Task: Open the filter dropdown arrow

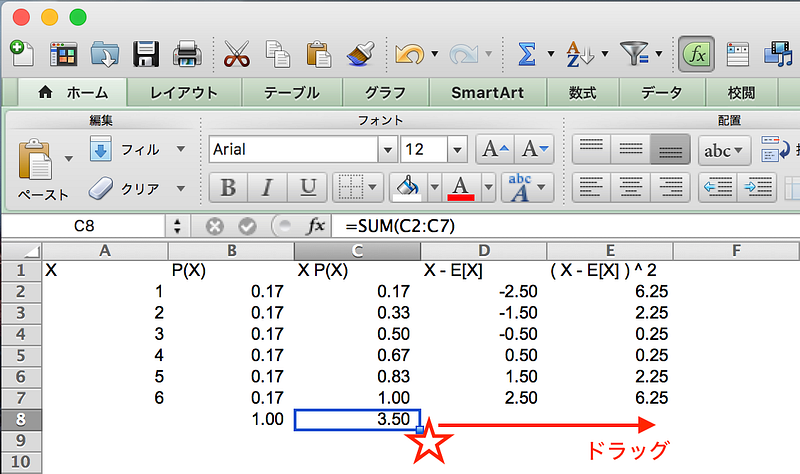Action: (659, 54)
